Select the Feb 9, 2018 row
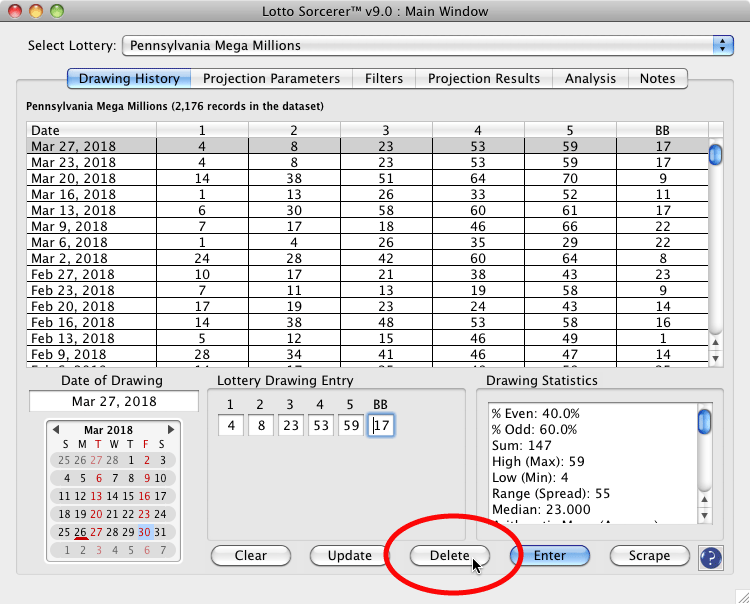The image size is (750, 604). tap(367, 354)
